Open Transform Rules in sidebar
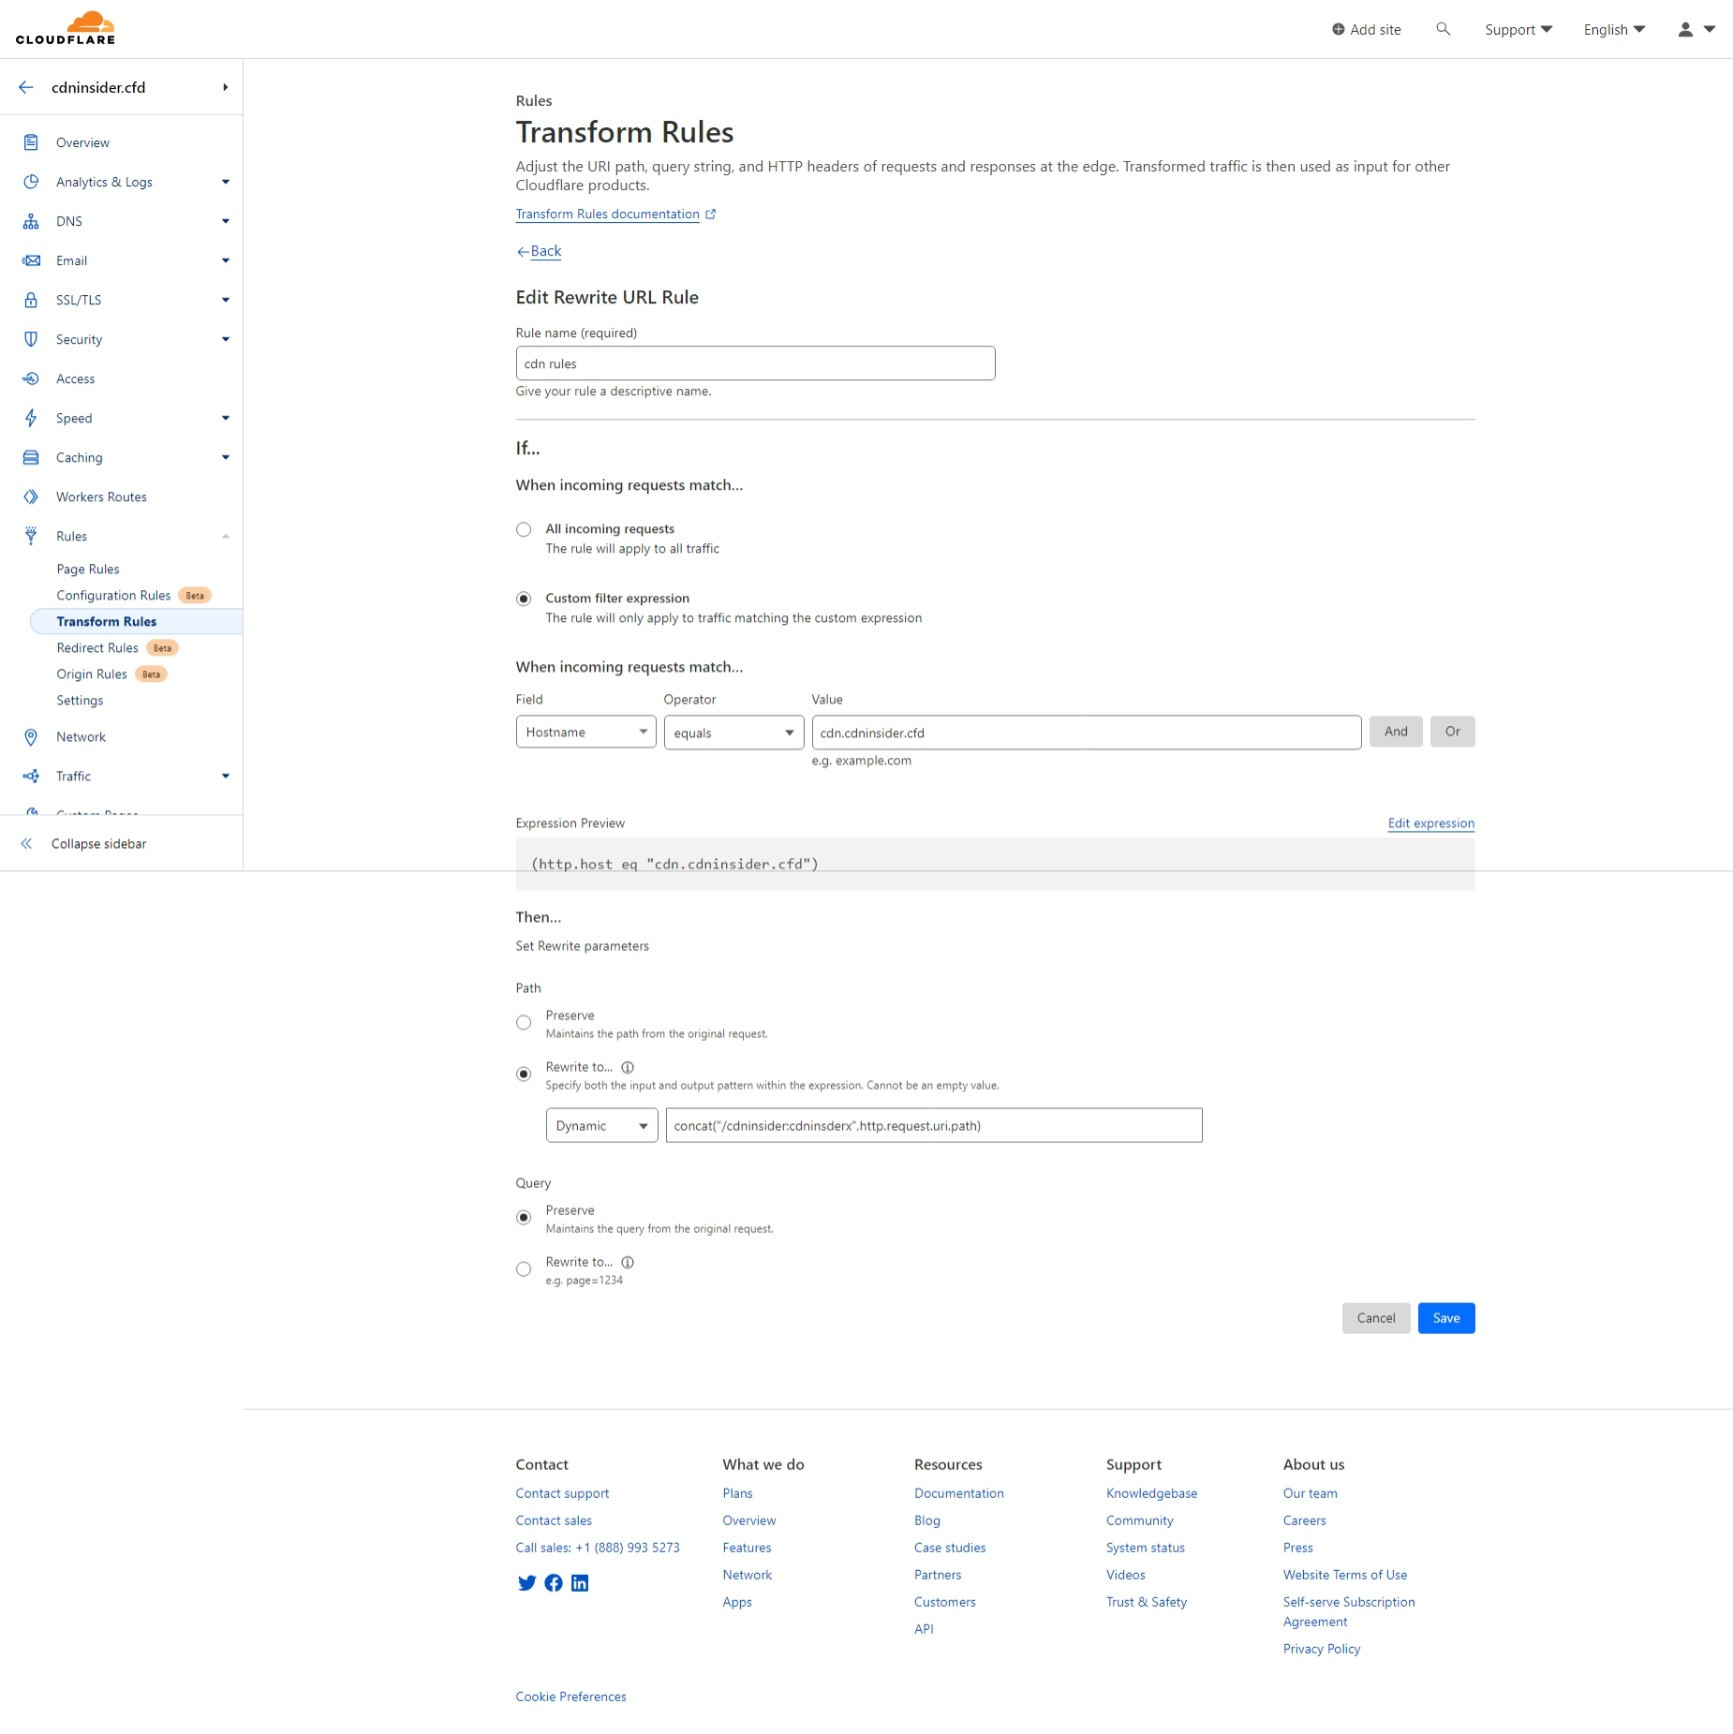The image size is (1733, 1734). tap(107, 621)
